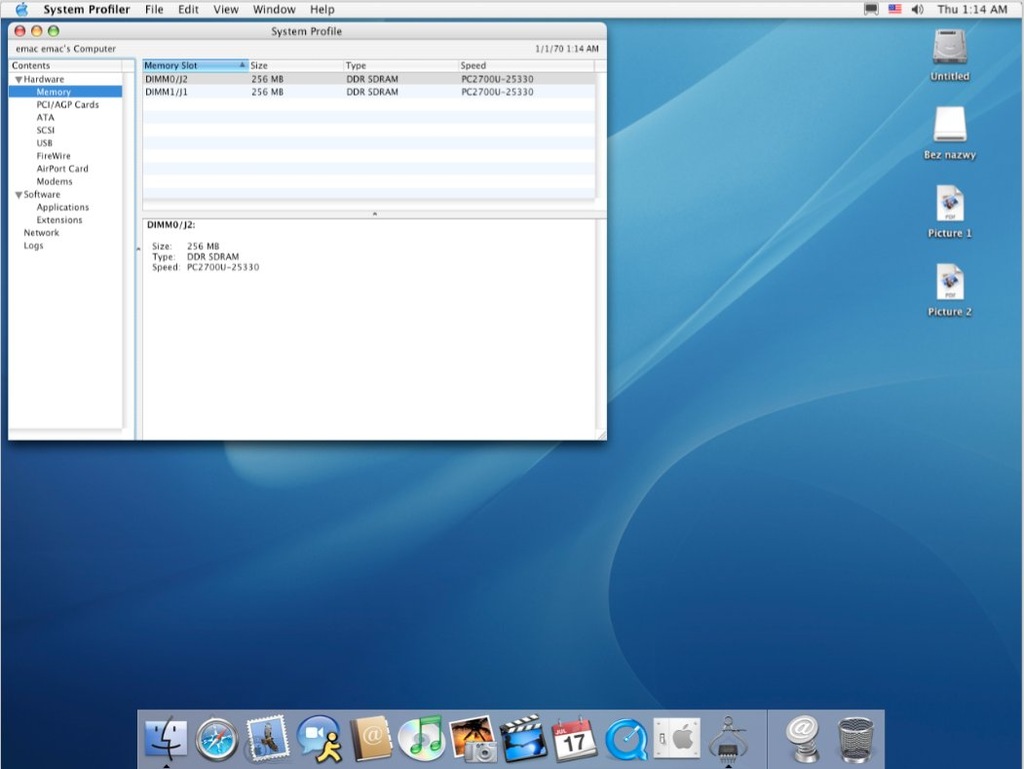Click the menu bar clock Thu 1:14 AM
The width and height of the screenshot is (1024, 769).
972,9
